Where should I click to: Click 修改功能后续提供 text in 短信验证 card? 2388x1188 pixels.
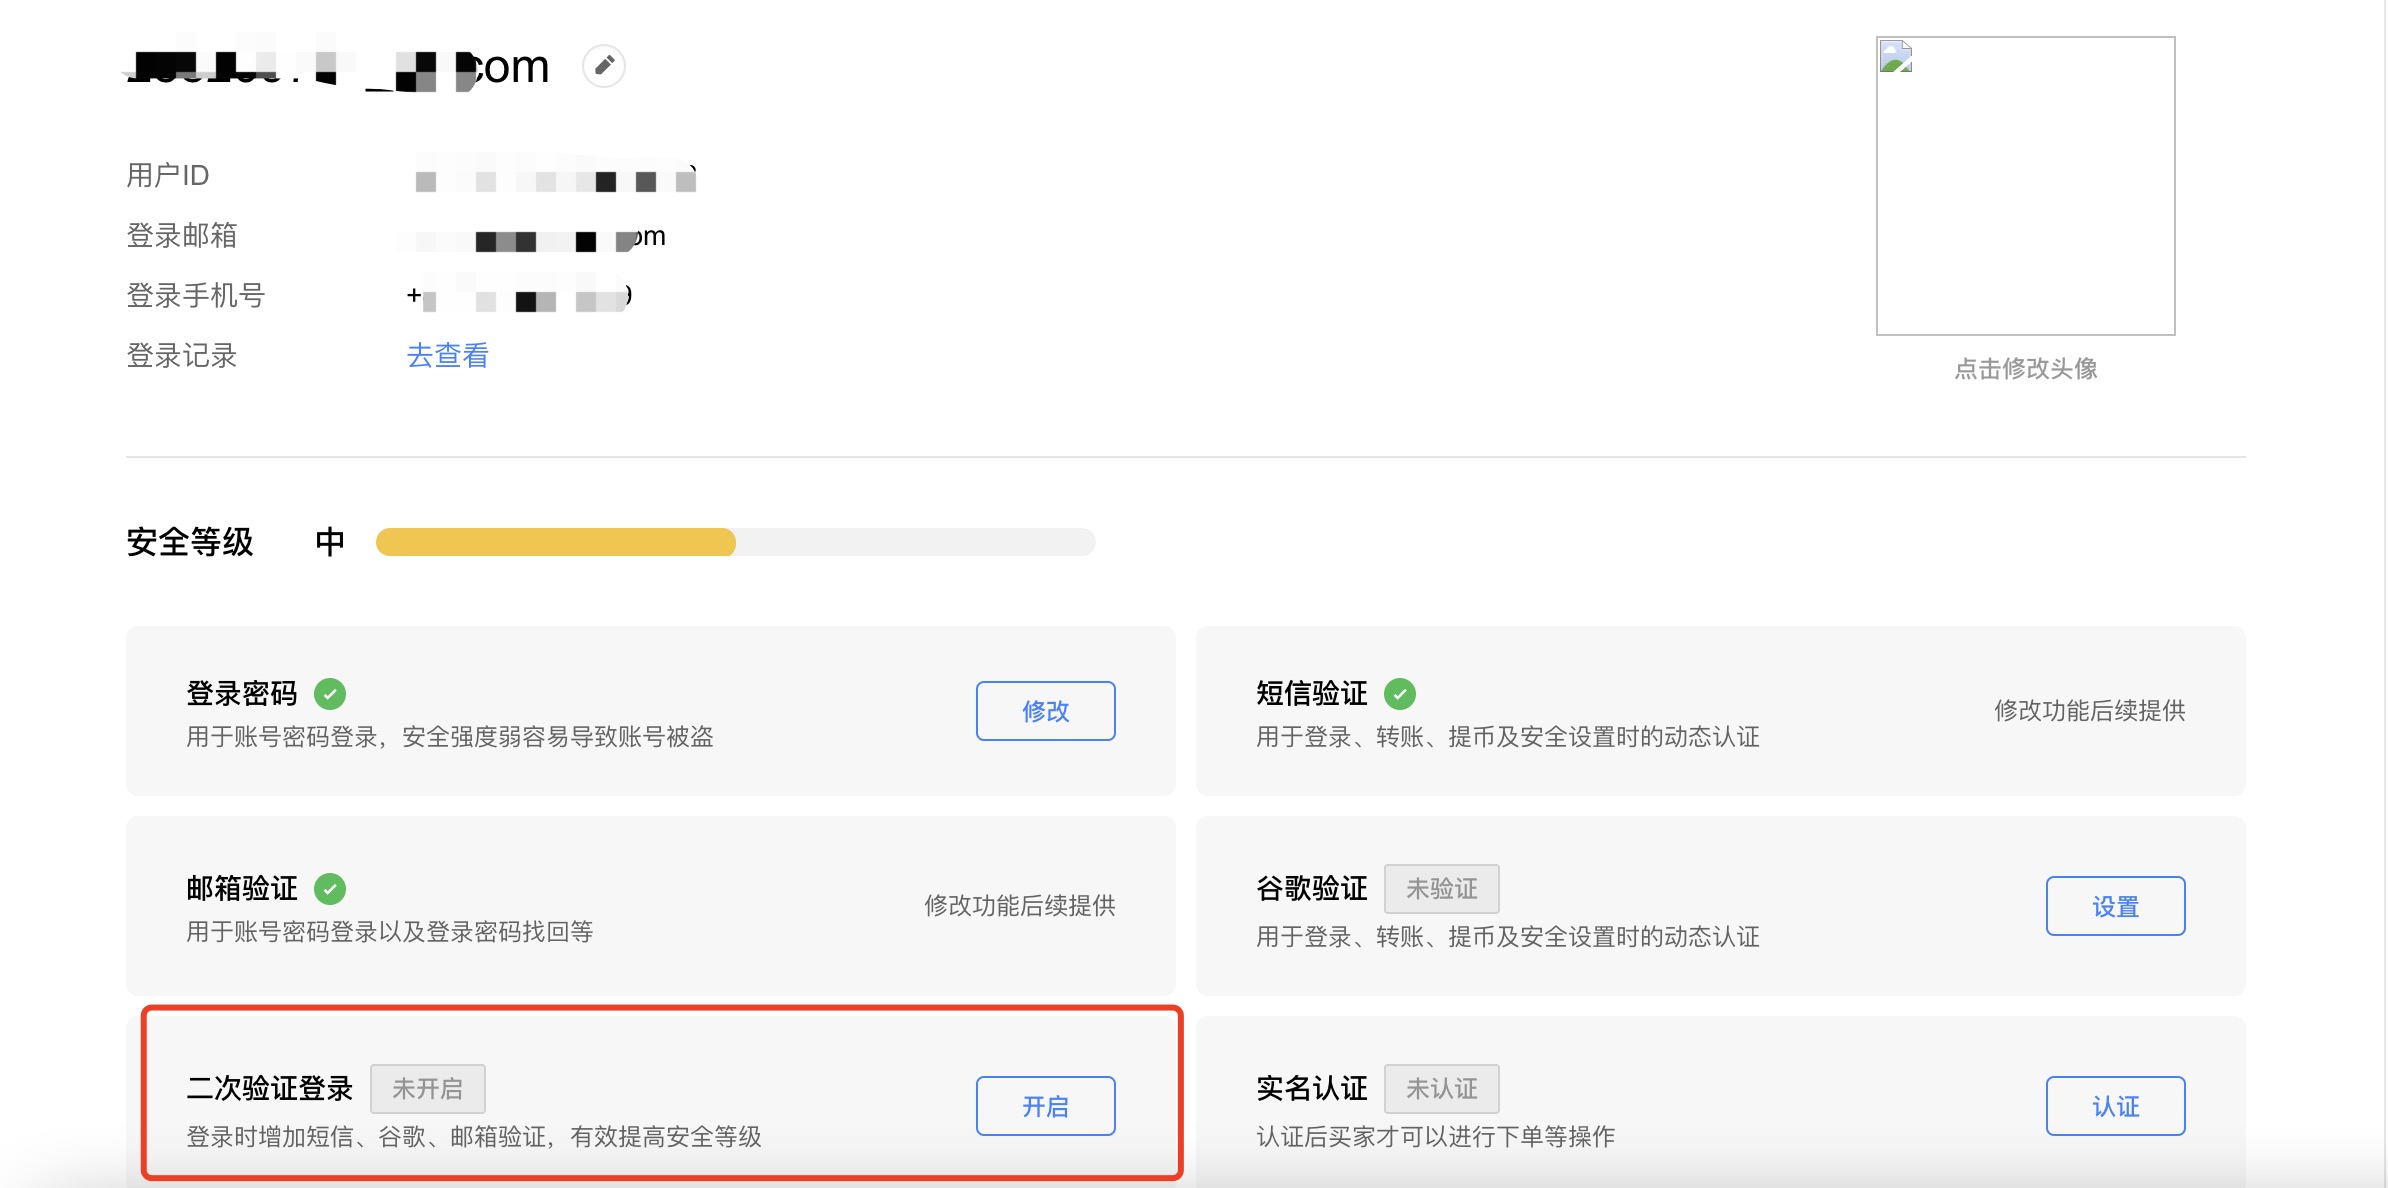(x=2090, y=711)
